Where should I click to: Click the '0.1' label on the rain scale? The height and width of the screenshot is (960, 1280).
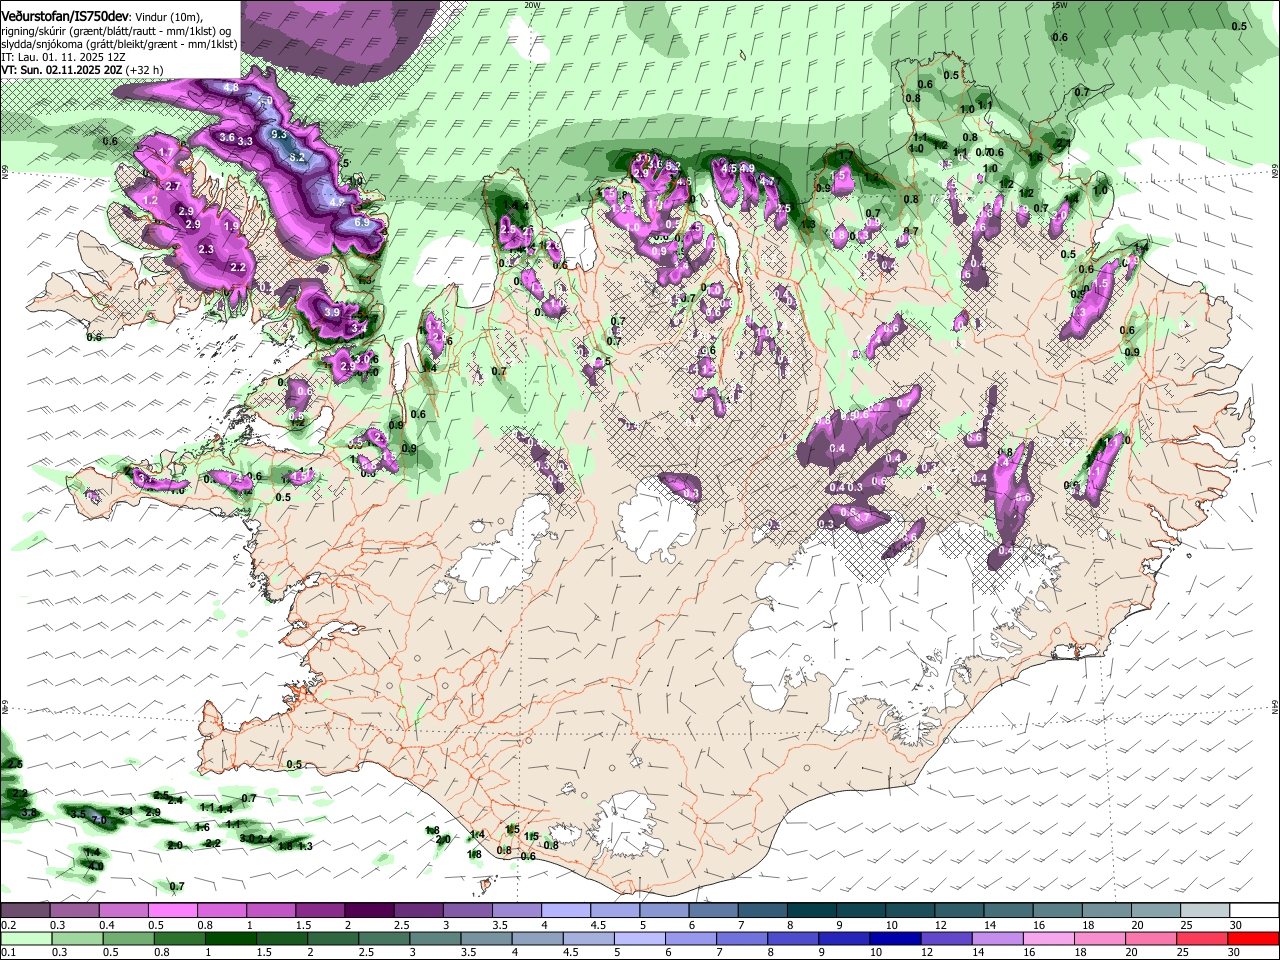point(9,952)
